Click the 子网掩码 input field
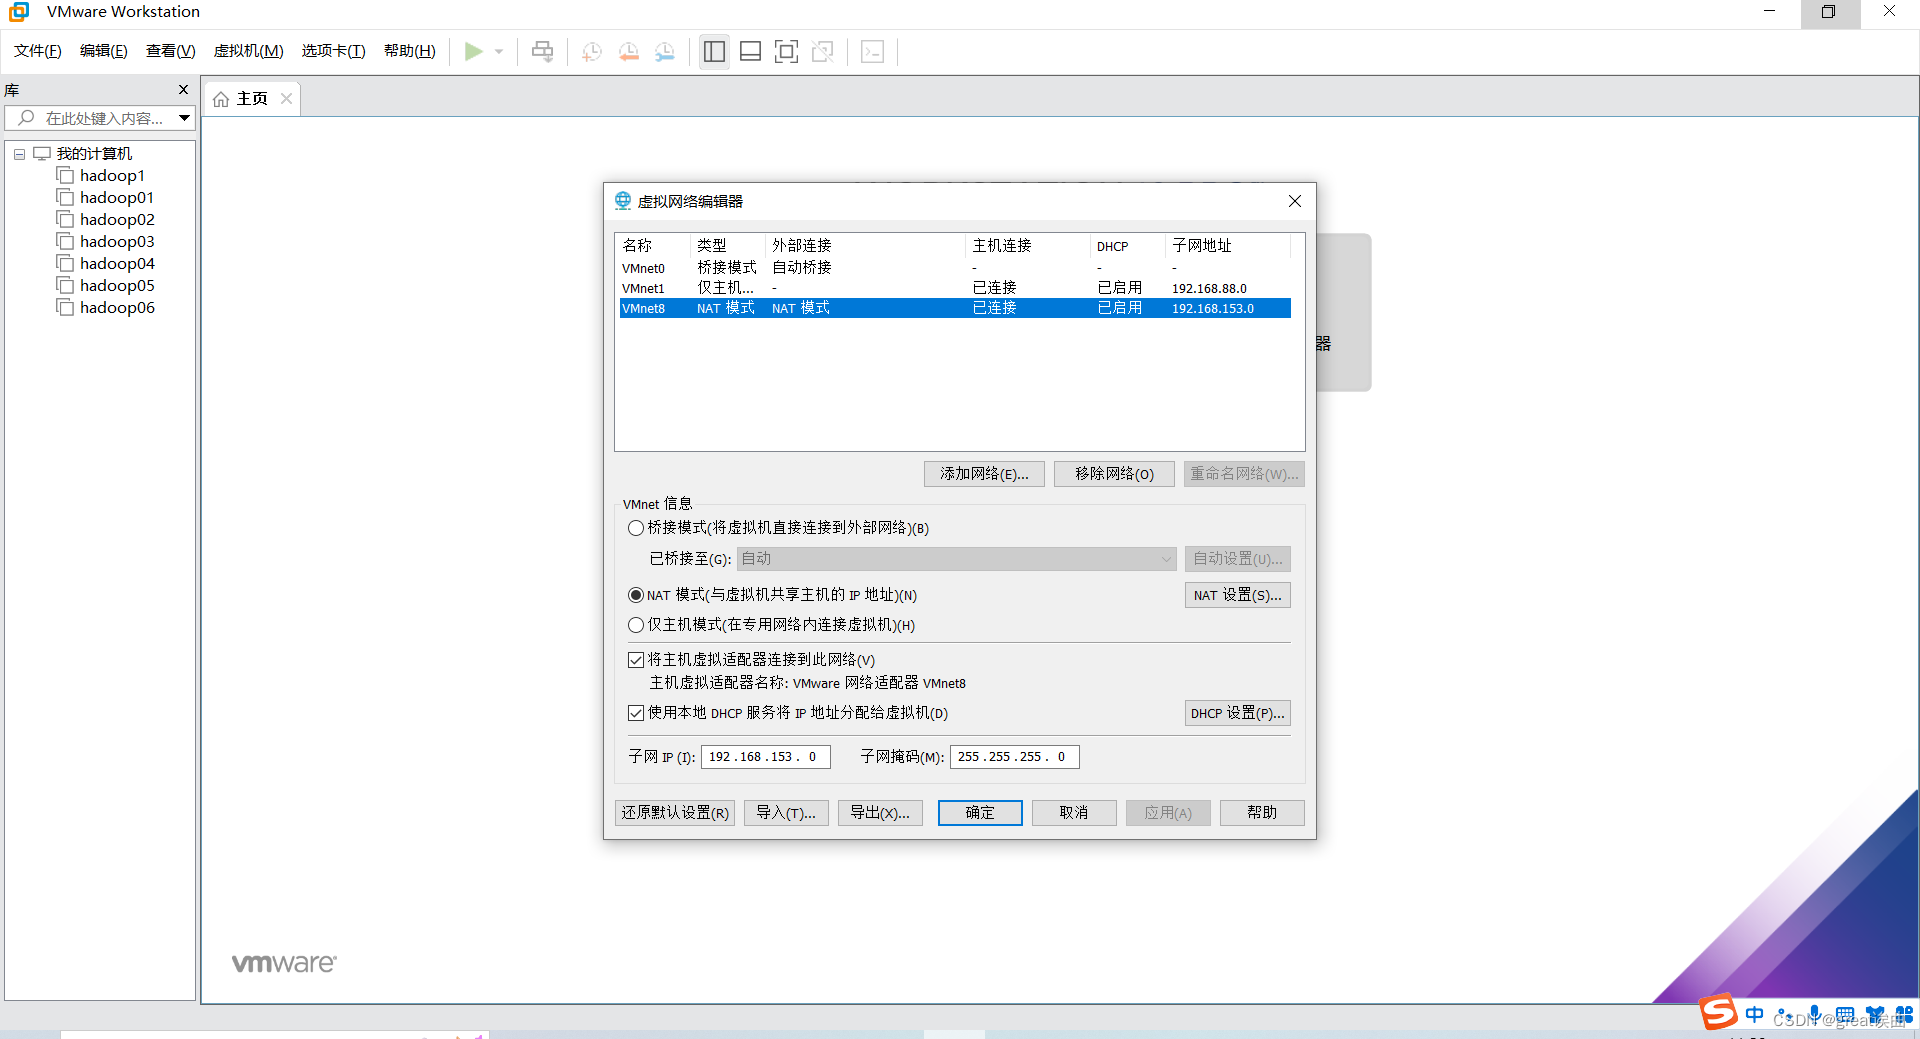This screenshot has width=1920, height=1039. [x=1014, y=757]
